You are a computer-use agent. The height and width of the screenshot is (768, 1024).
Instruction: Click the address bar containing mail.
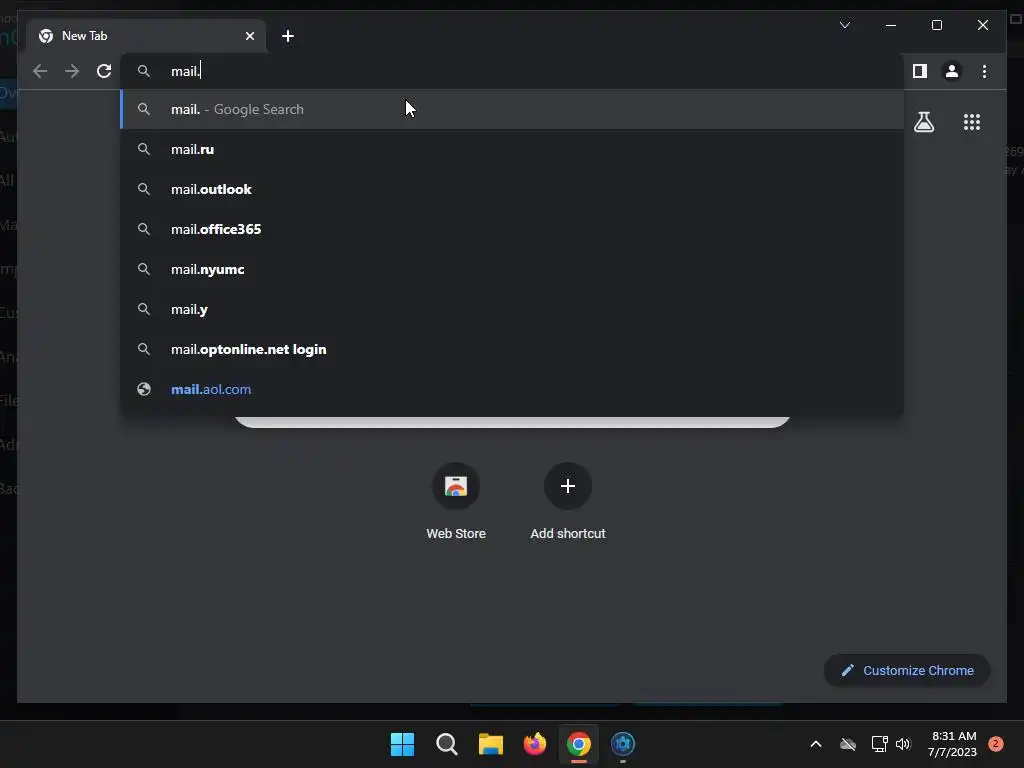(512, 71)
